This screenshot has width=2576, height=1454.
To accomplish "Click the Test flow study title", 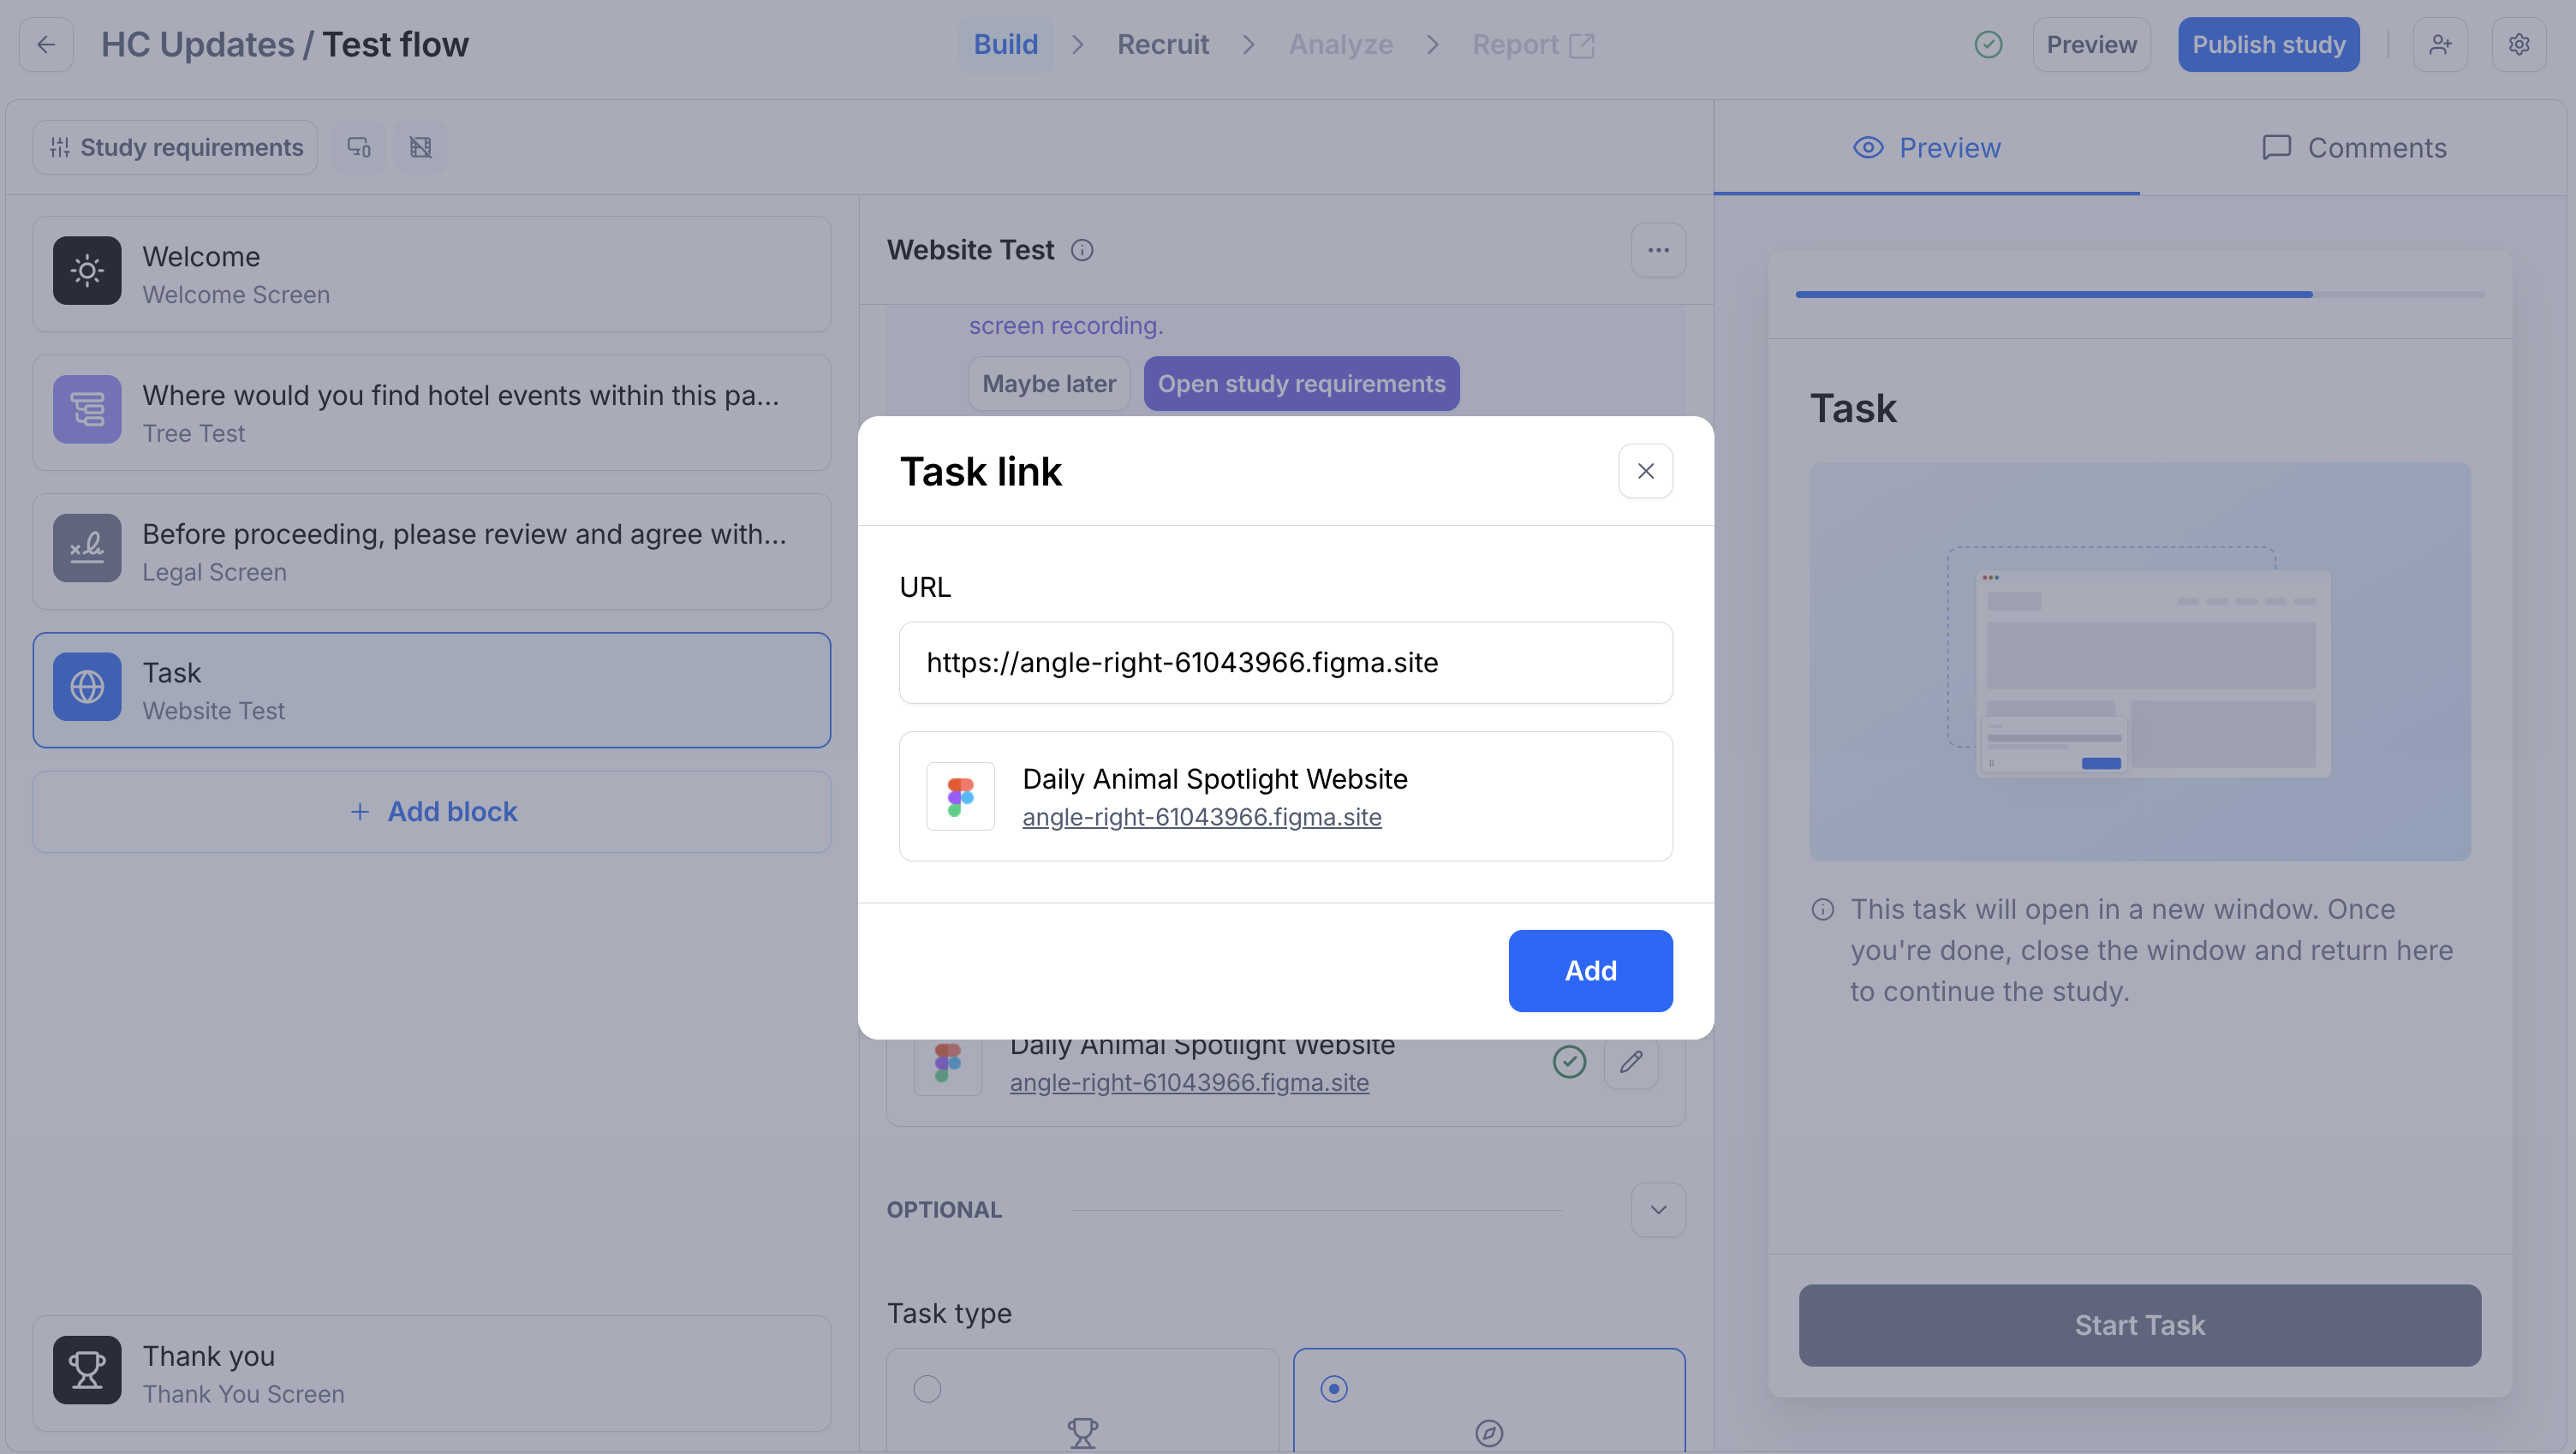I will click(395, 45).
